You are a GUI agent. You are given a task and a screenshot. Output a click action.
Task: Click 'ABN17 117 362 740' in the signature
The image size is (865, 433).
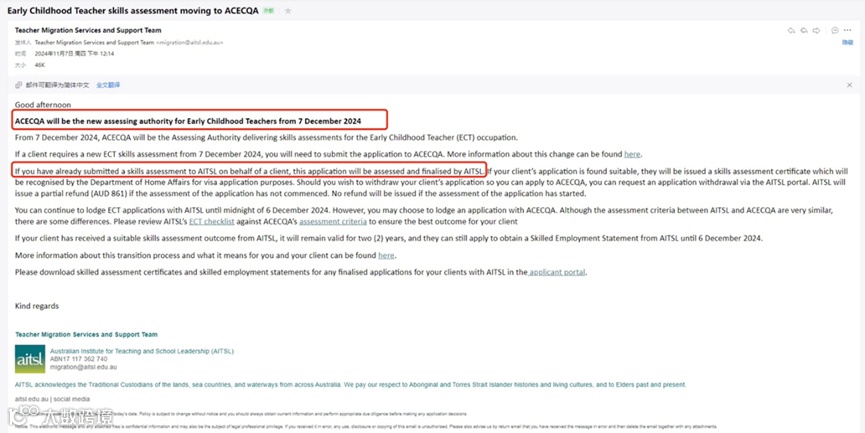click(79, 359)
